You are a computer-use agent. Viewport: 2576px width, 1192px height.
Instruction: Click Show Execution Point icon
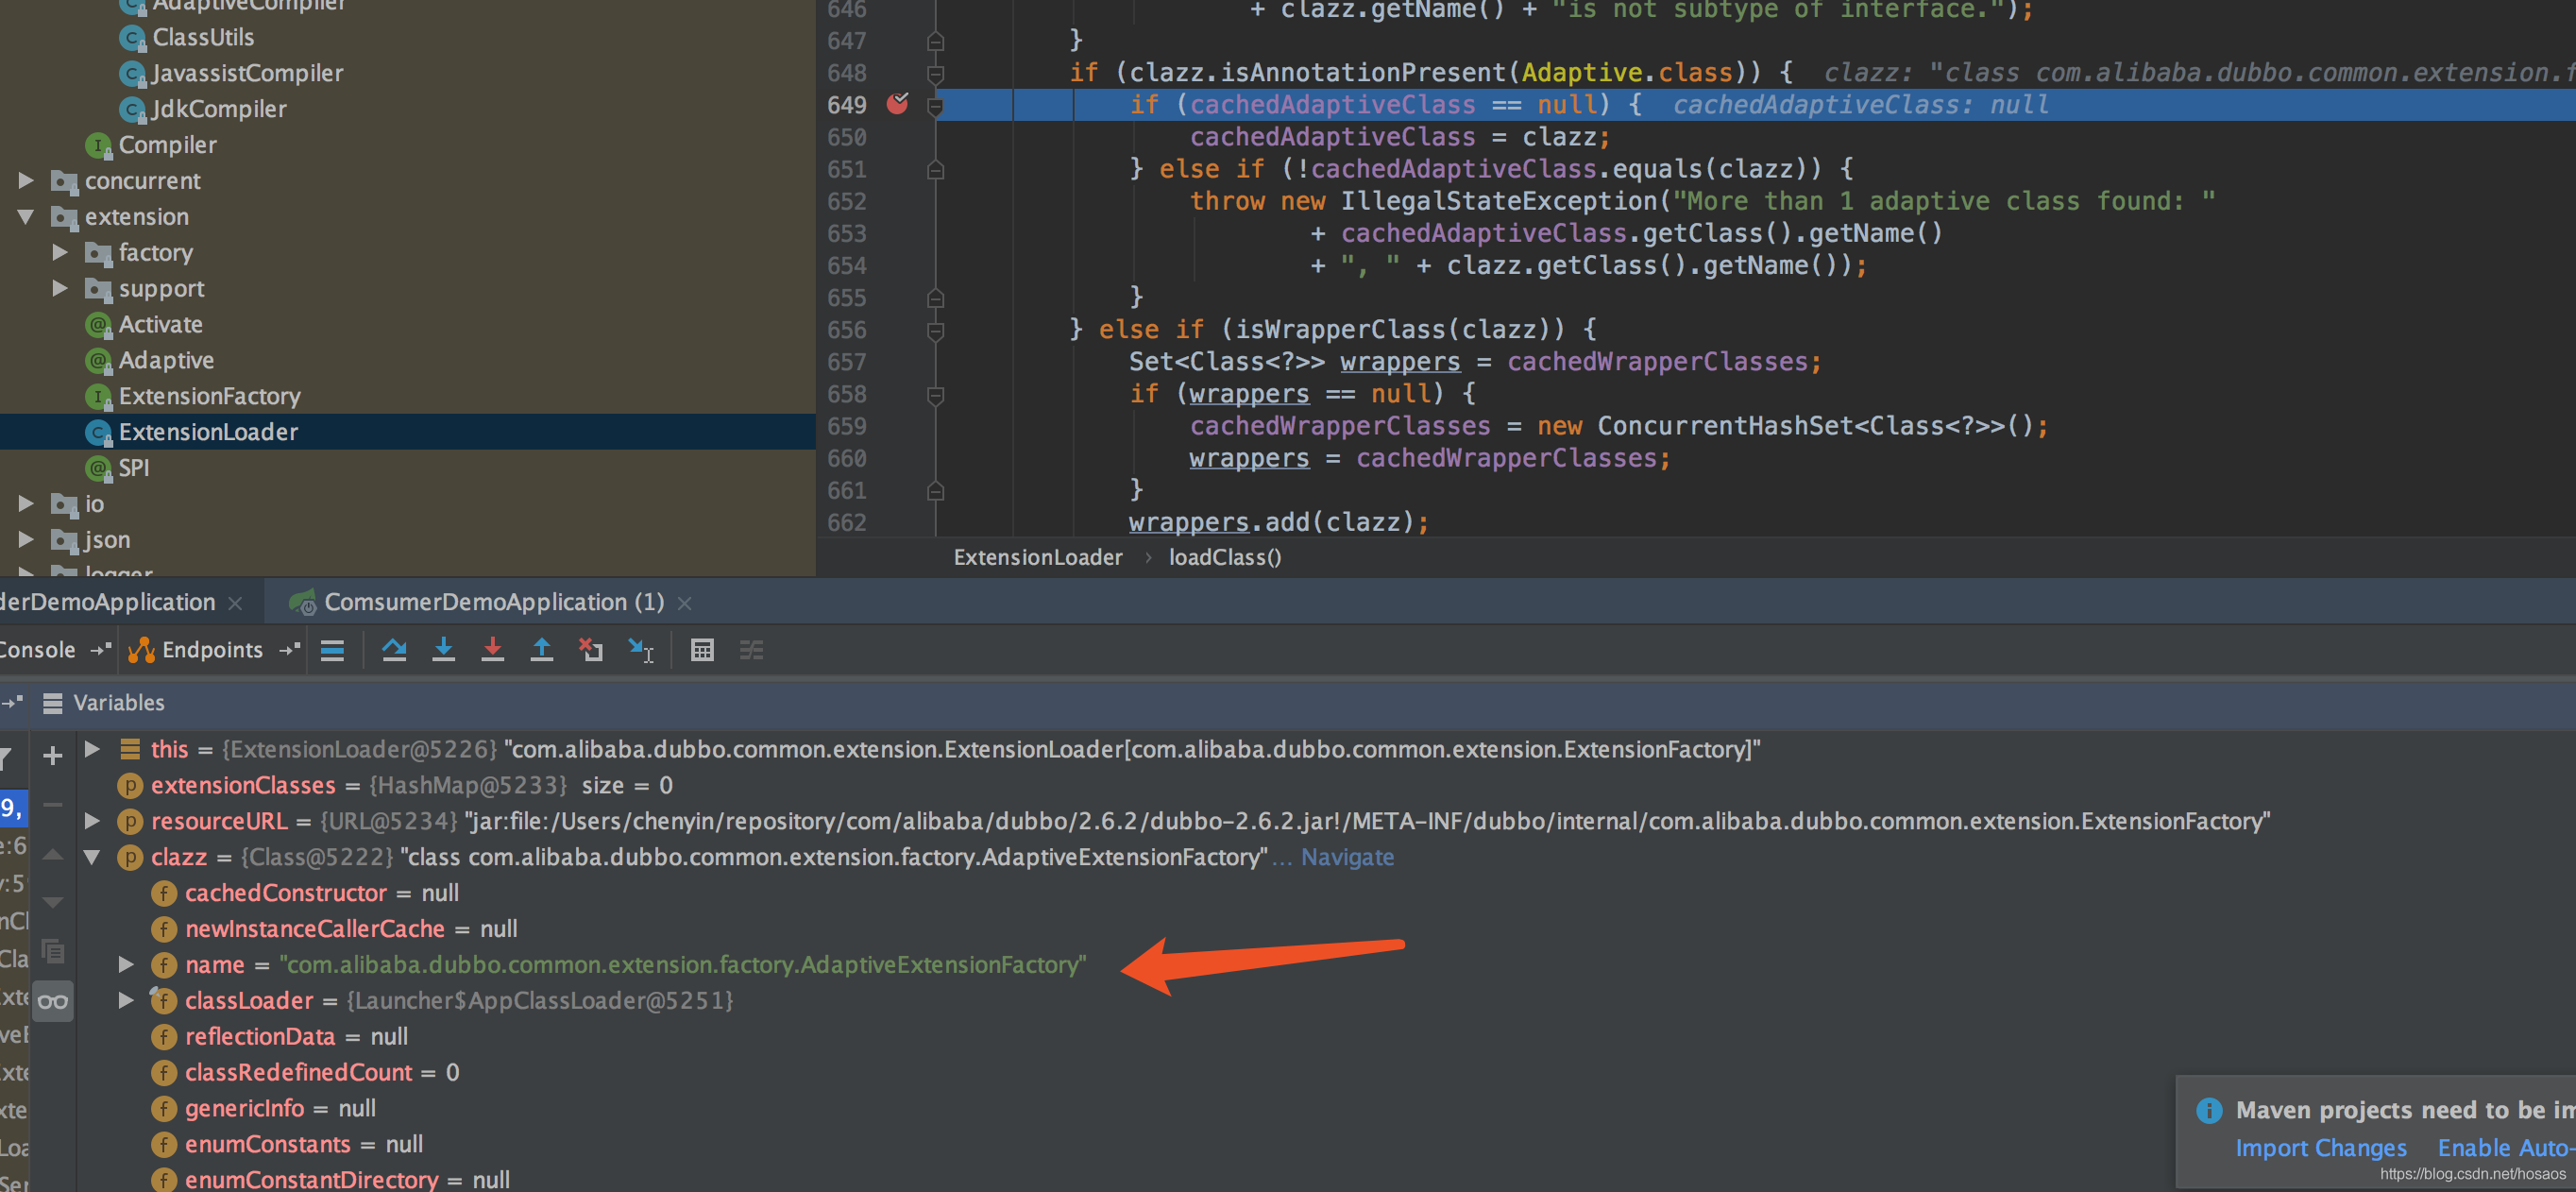coord(332,650)
